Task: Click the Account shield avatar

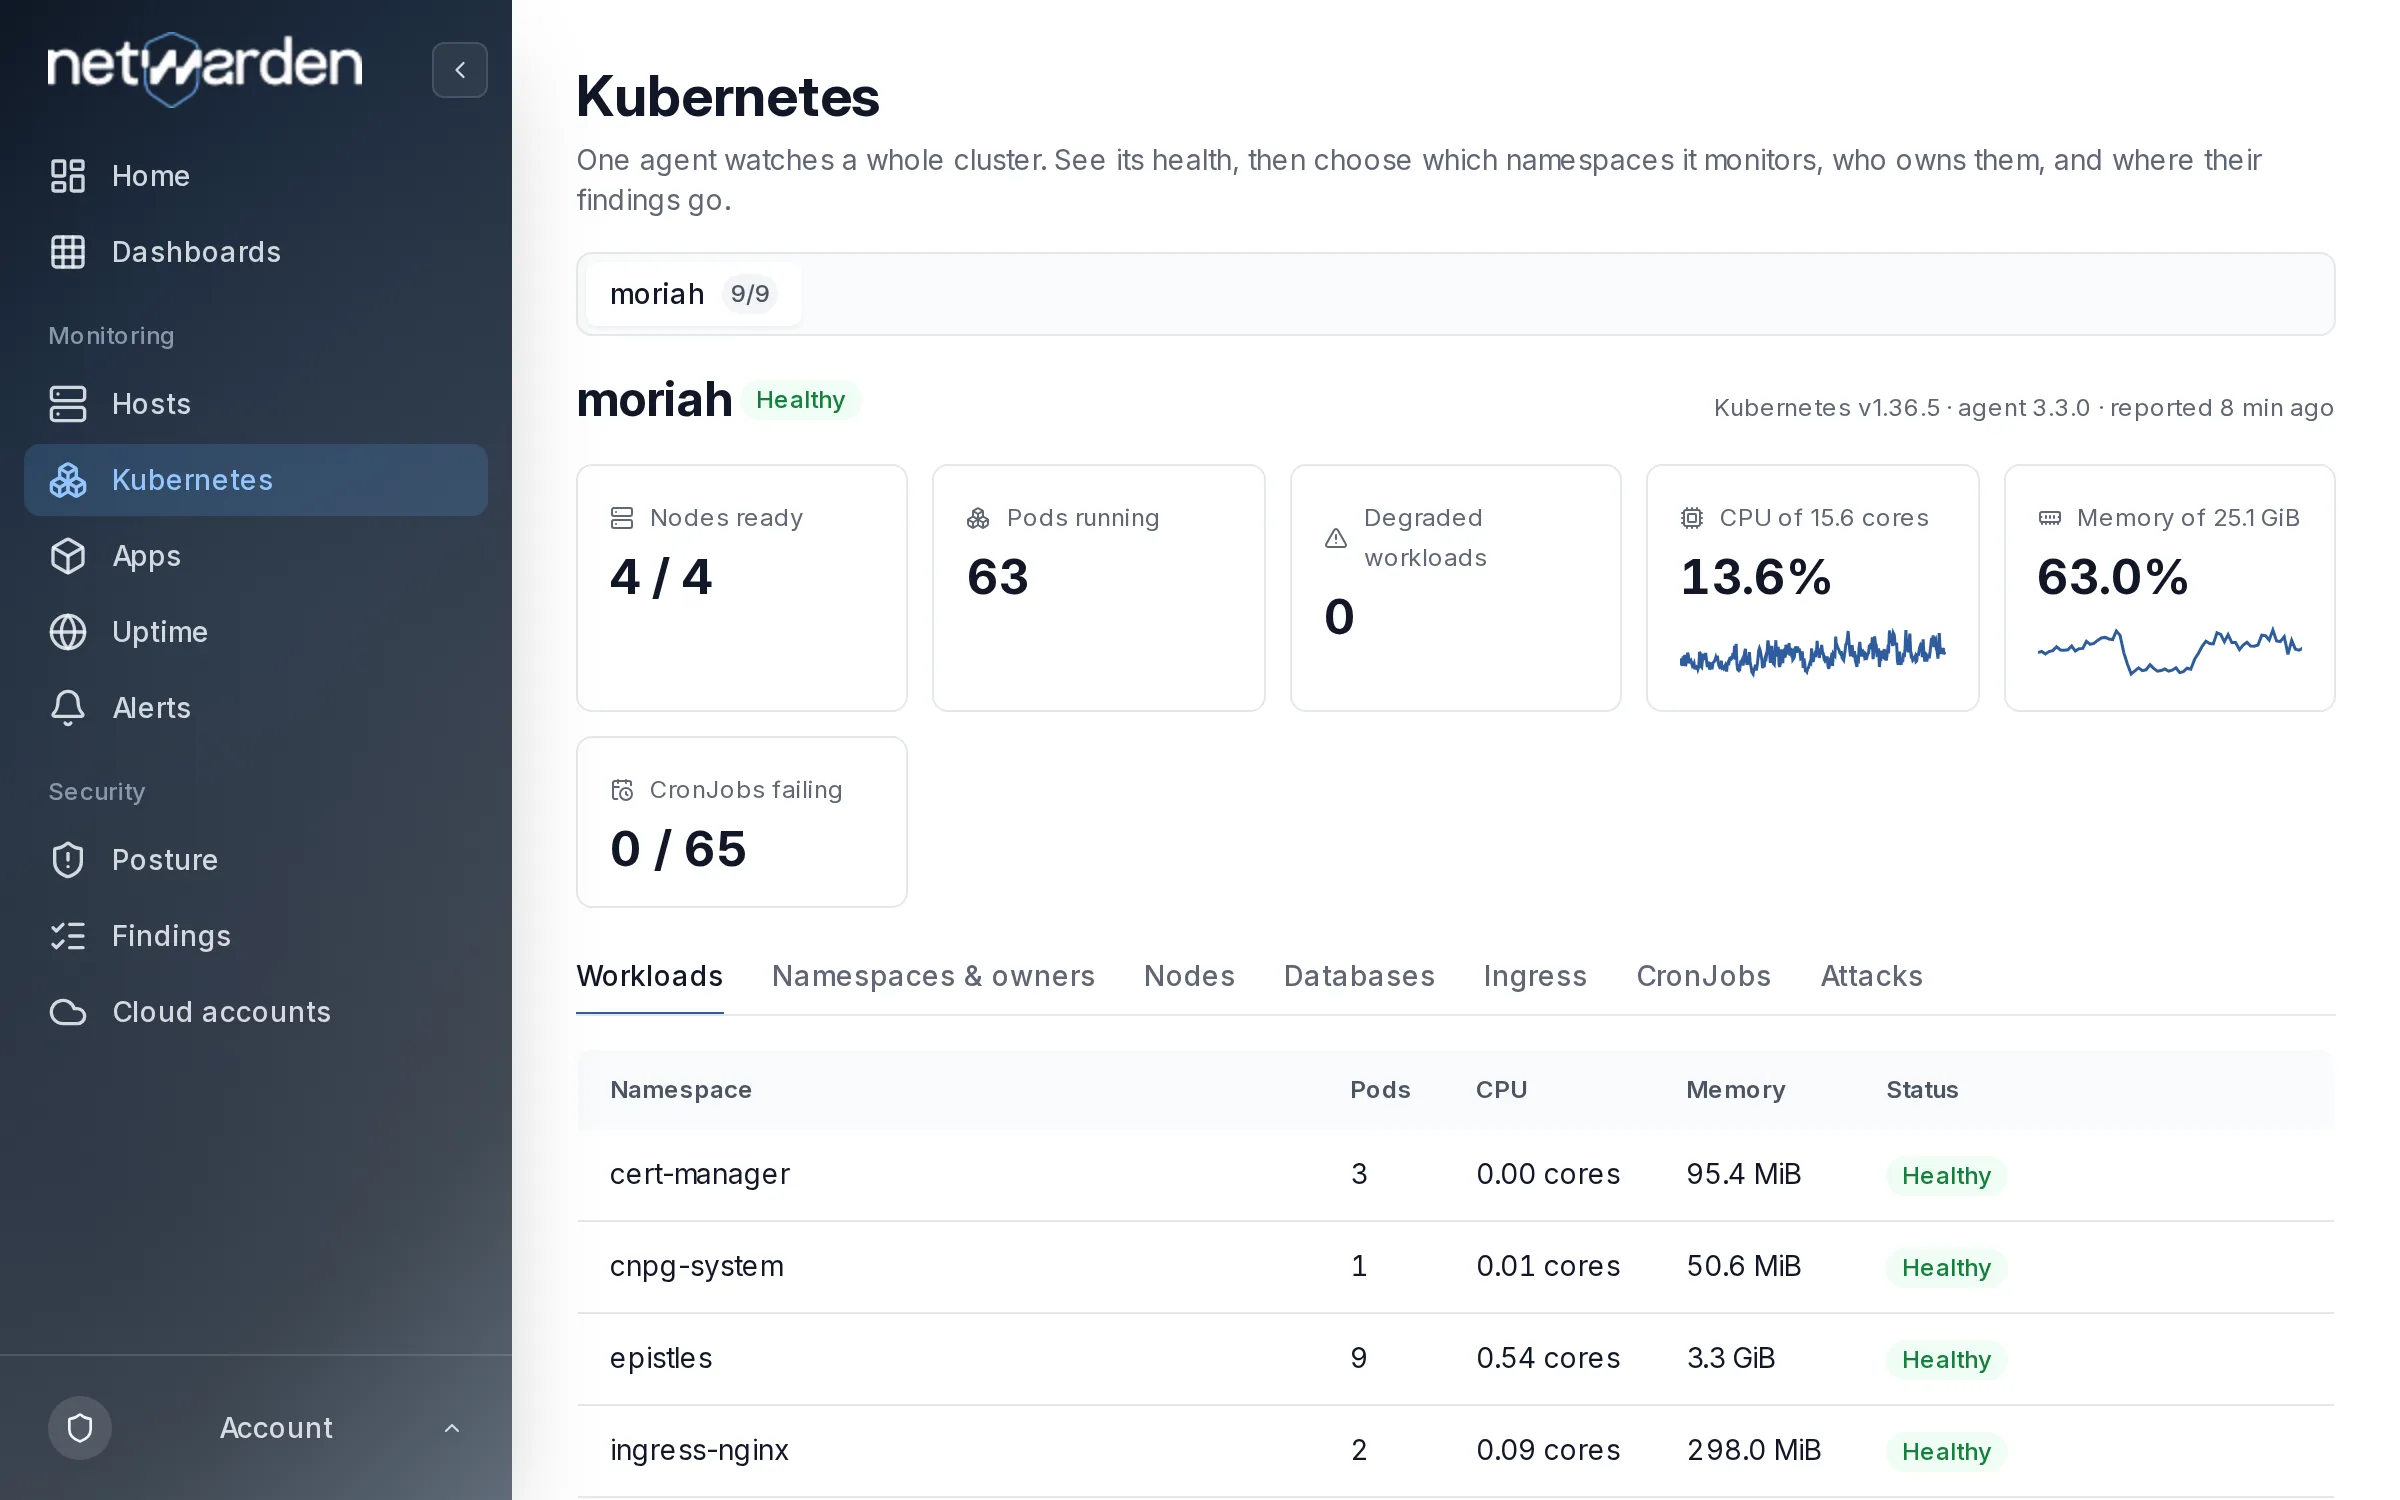Action: (80, 1428)
